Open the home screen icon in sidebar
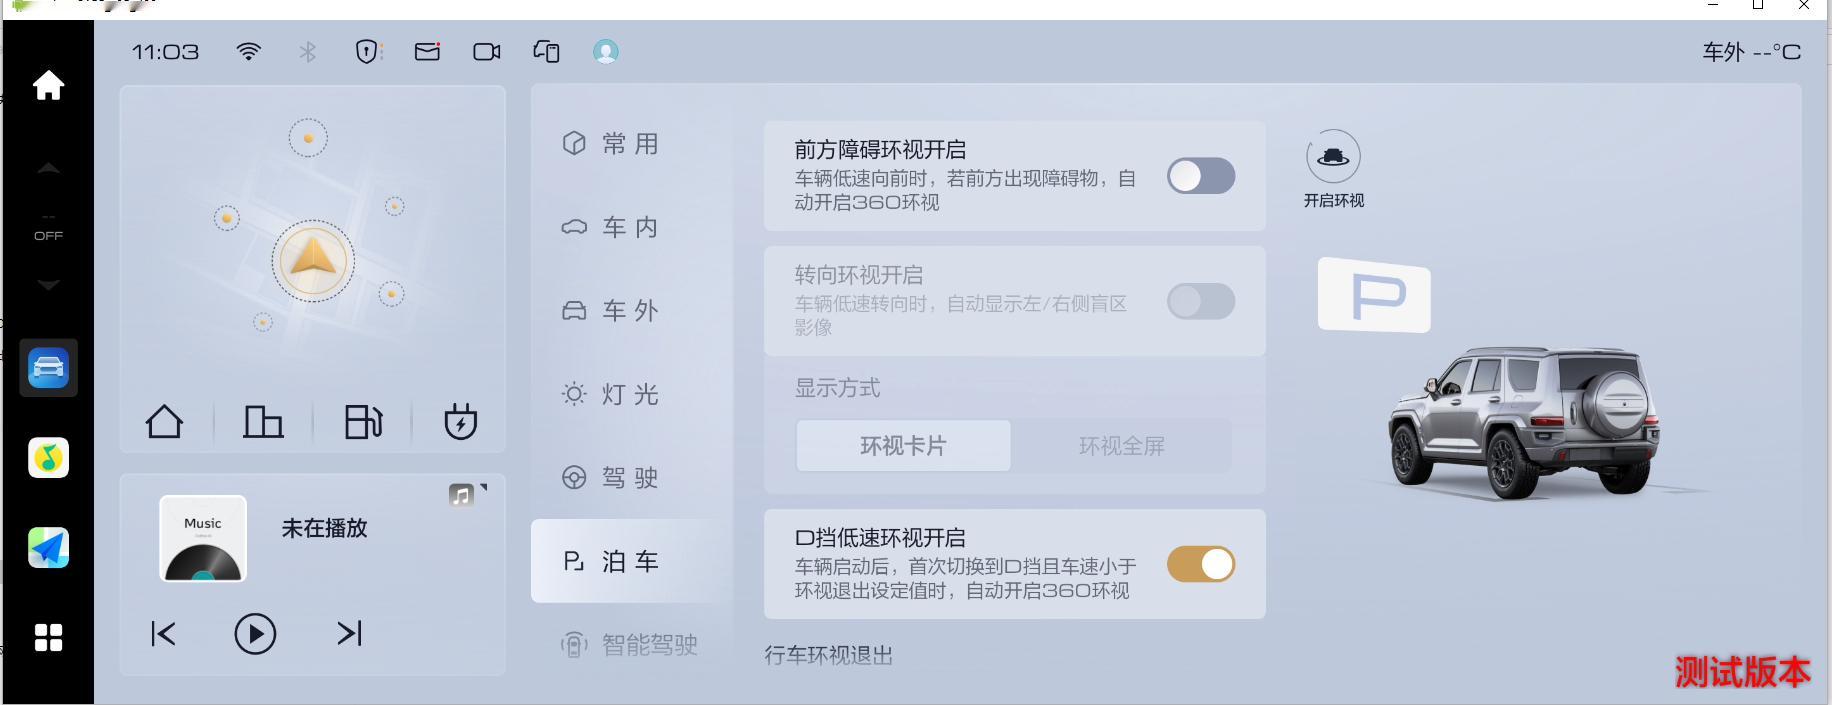1832x705 pixels. click(48, 85)
